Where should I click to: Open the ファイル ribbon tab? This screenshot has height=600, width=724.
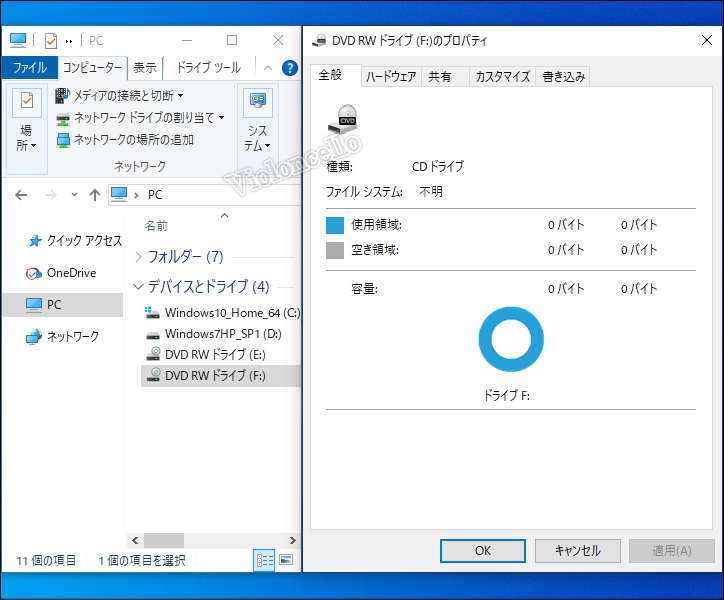[30, 68]
